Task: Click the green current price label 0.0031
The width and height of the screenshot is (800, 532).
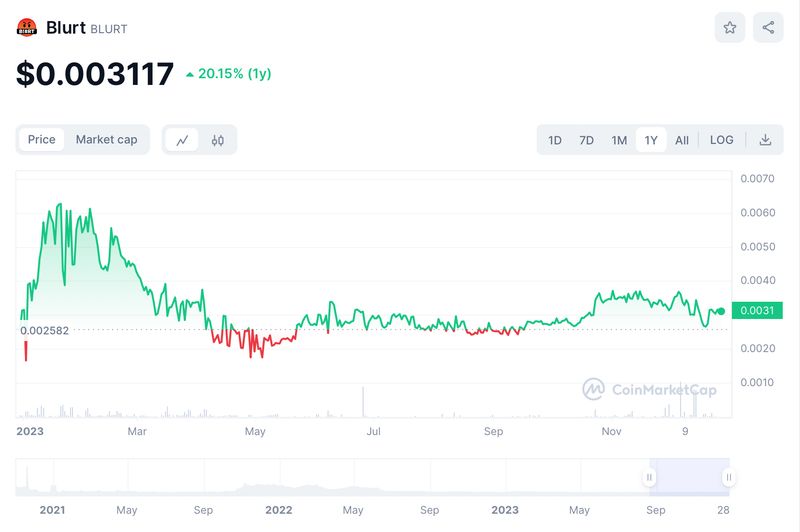Action: point(757,311)
